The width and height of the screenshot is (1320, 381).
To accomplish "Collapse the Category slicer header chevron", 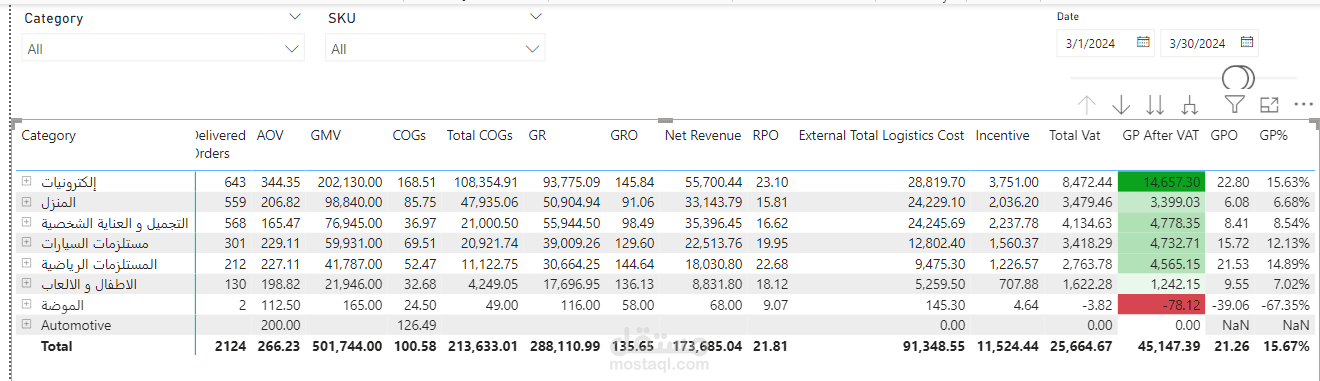I will pos(294,17).
